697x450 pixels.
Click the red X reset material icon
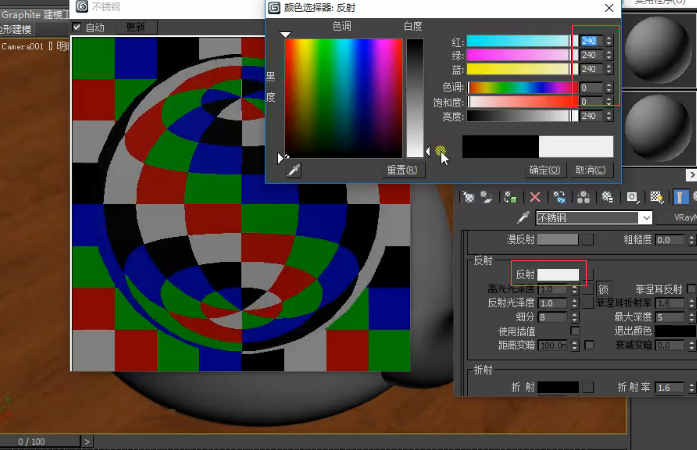pyautogui.click(x=535, y=197)
